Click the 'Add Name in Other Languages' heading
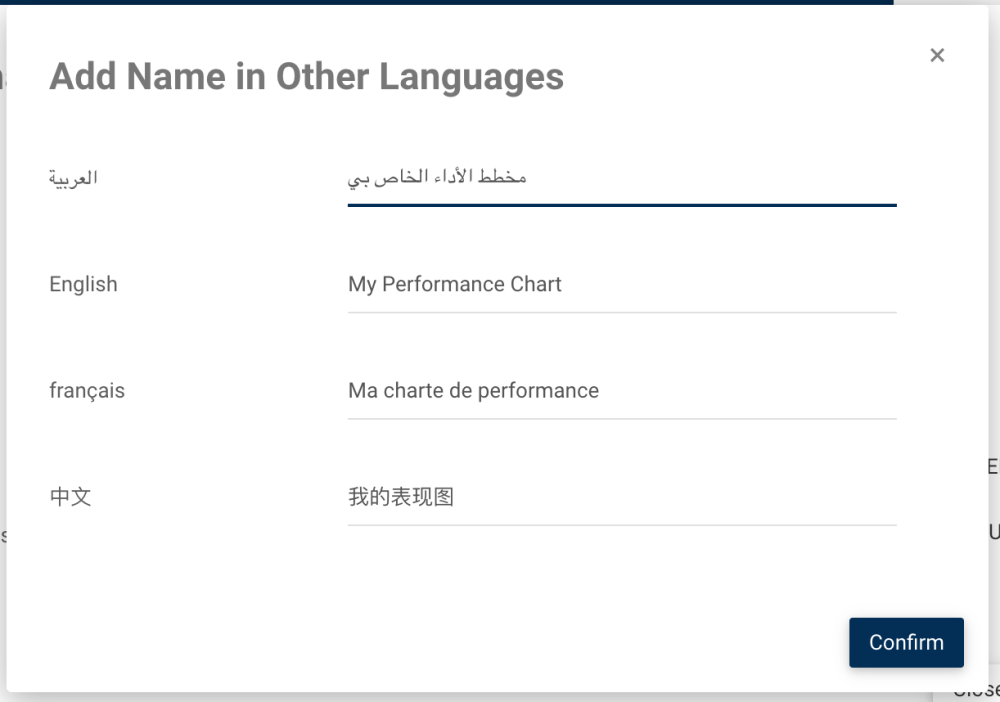 (x=306, y=77)
